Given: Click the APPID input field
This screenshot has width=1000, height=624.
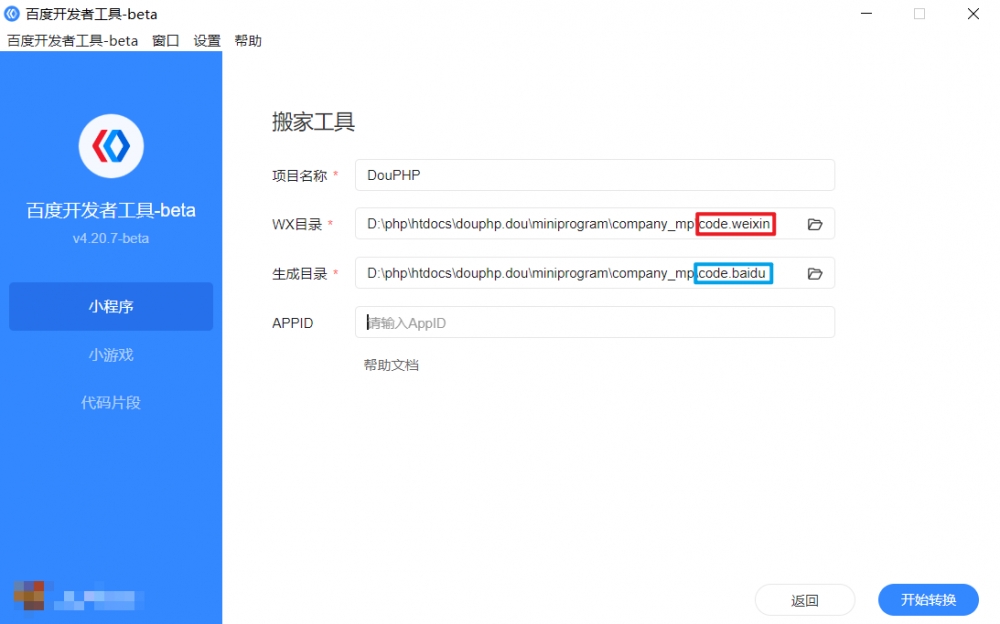Looking at the screenshot, I should pos(595,322).
